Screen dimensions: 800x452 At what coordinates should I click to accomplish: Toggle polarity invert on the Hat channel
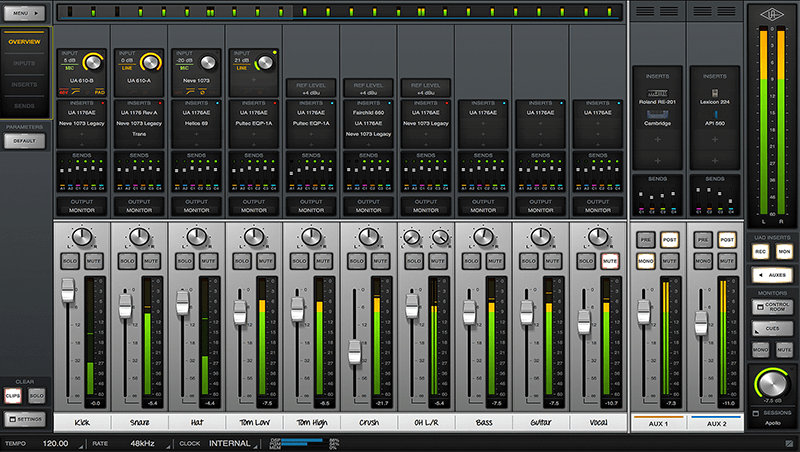[x=203, y=92]
